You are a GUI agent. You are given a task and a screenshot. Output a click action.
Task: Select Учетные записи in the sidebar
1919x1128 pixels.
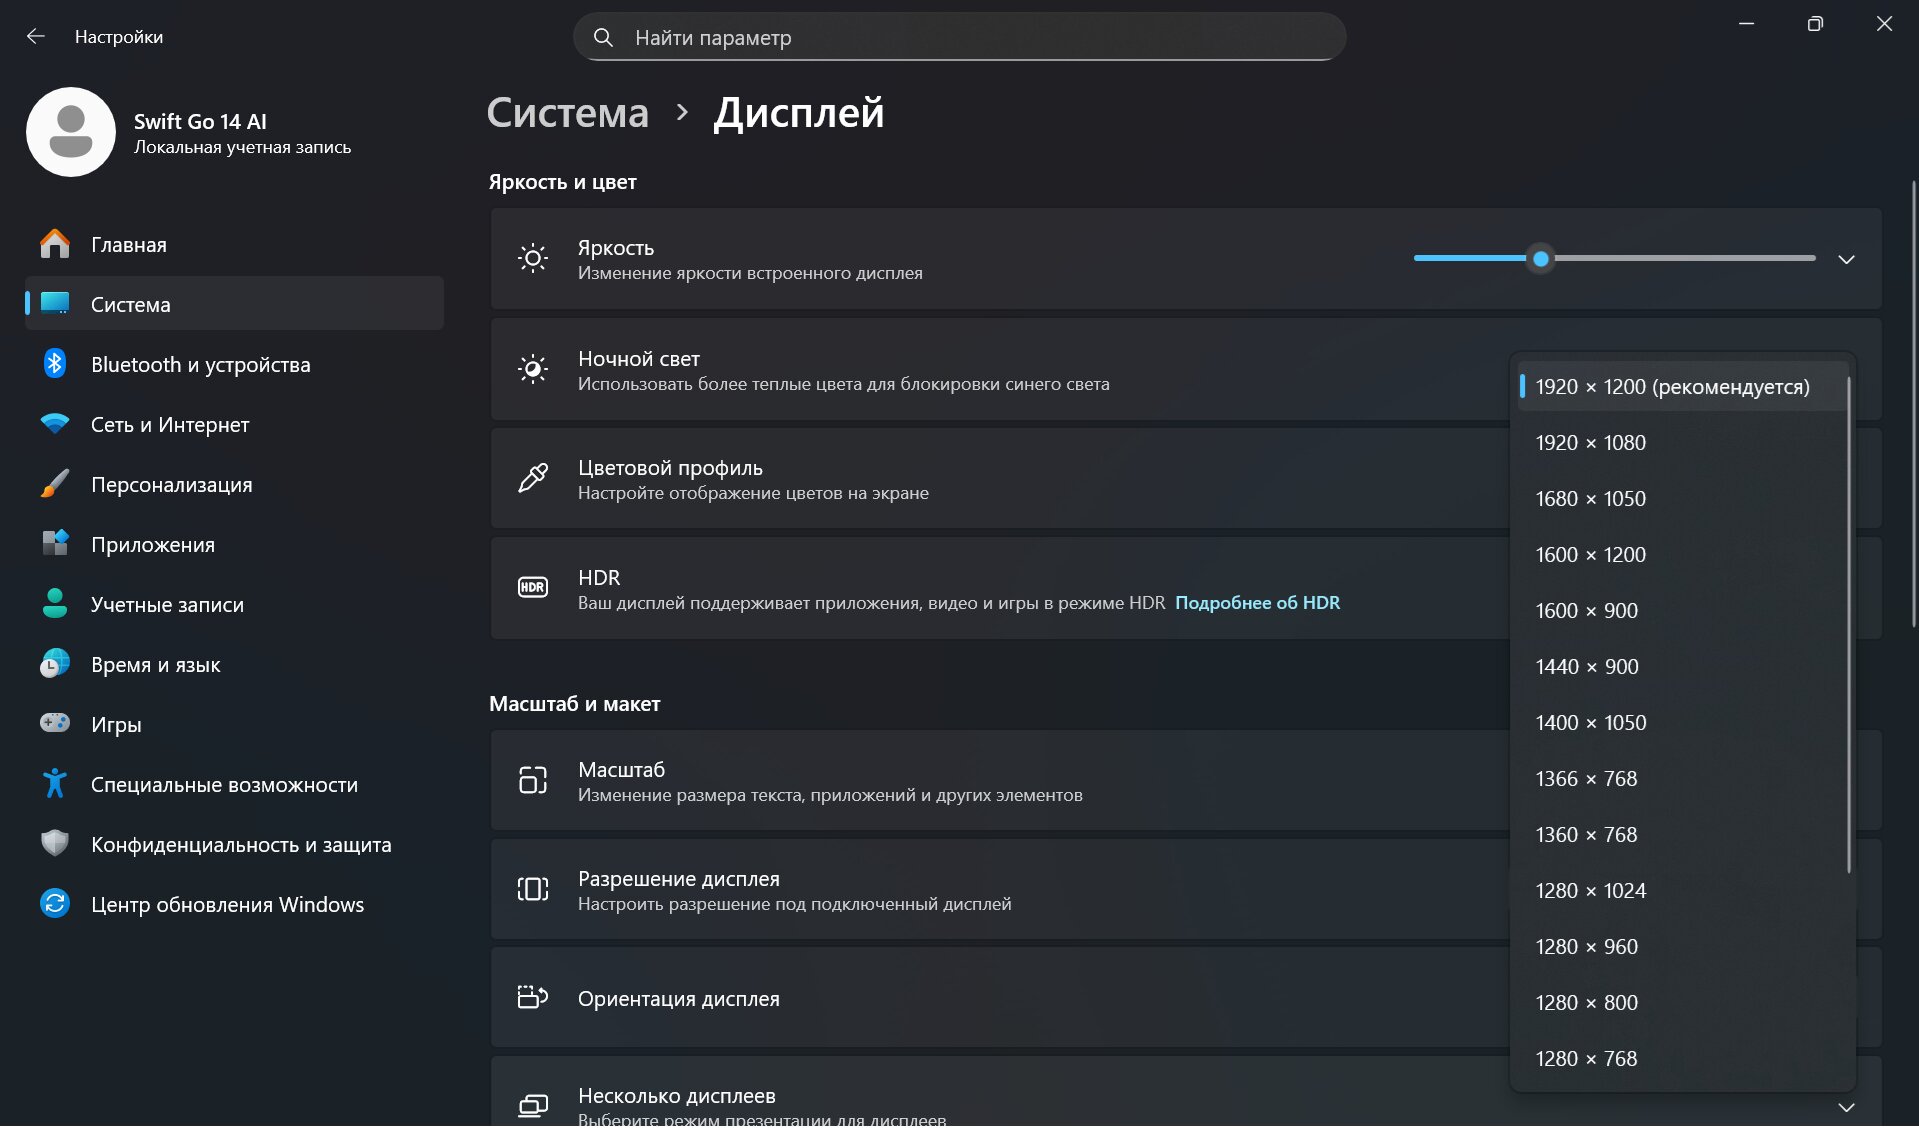[x=167, y=605]
